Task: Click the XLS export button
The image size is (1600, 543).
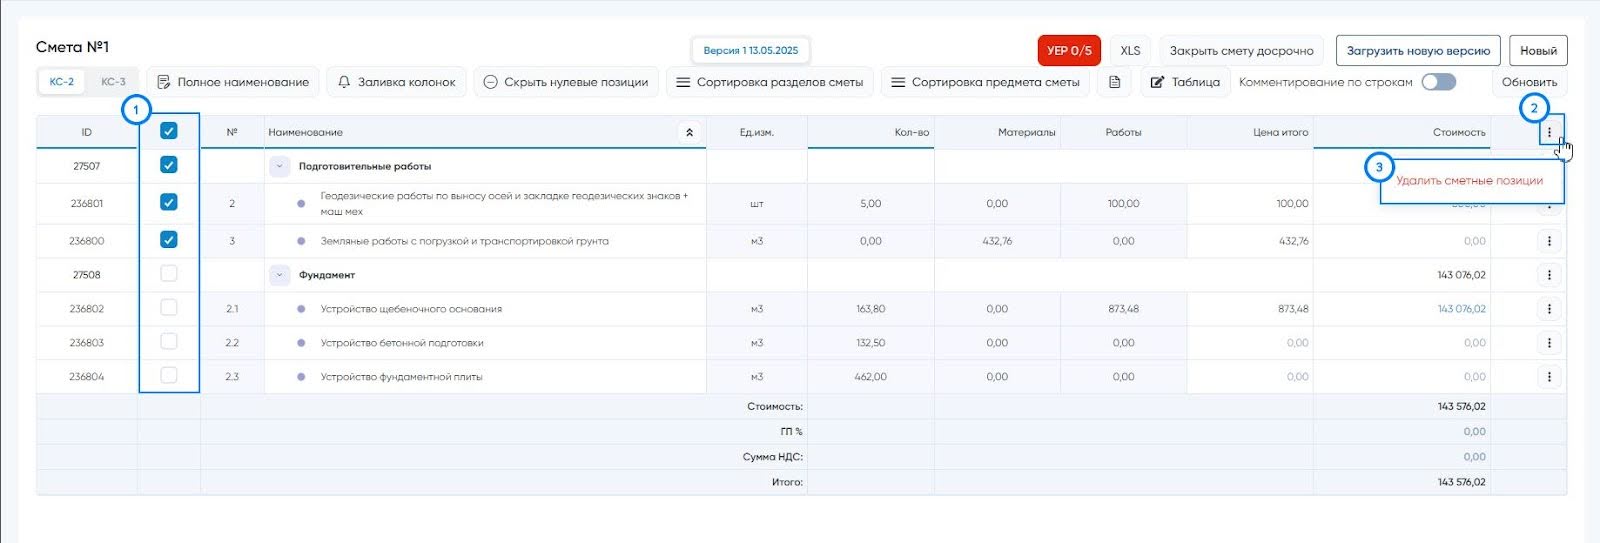Action: click(x=1130, y=50)
